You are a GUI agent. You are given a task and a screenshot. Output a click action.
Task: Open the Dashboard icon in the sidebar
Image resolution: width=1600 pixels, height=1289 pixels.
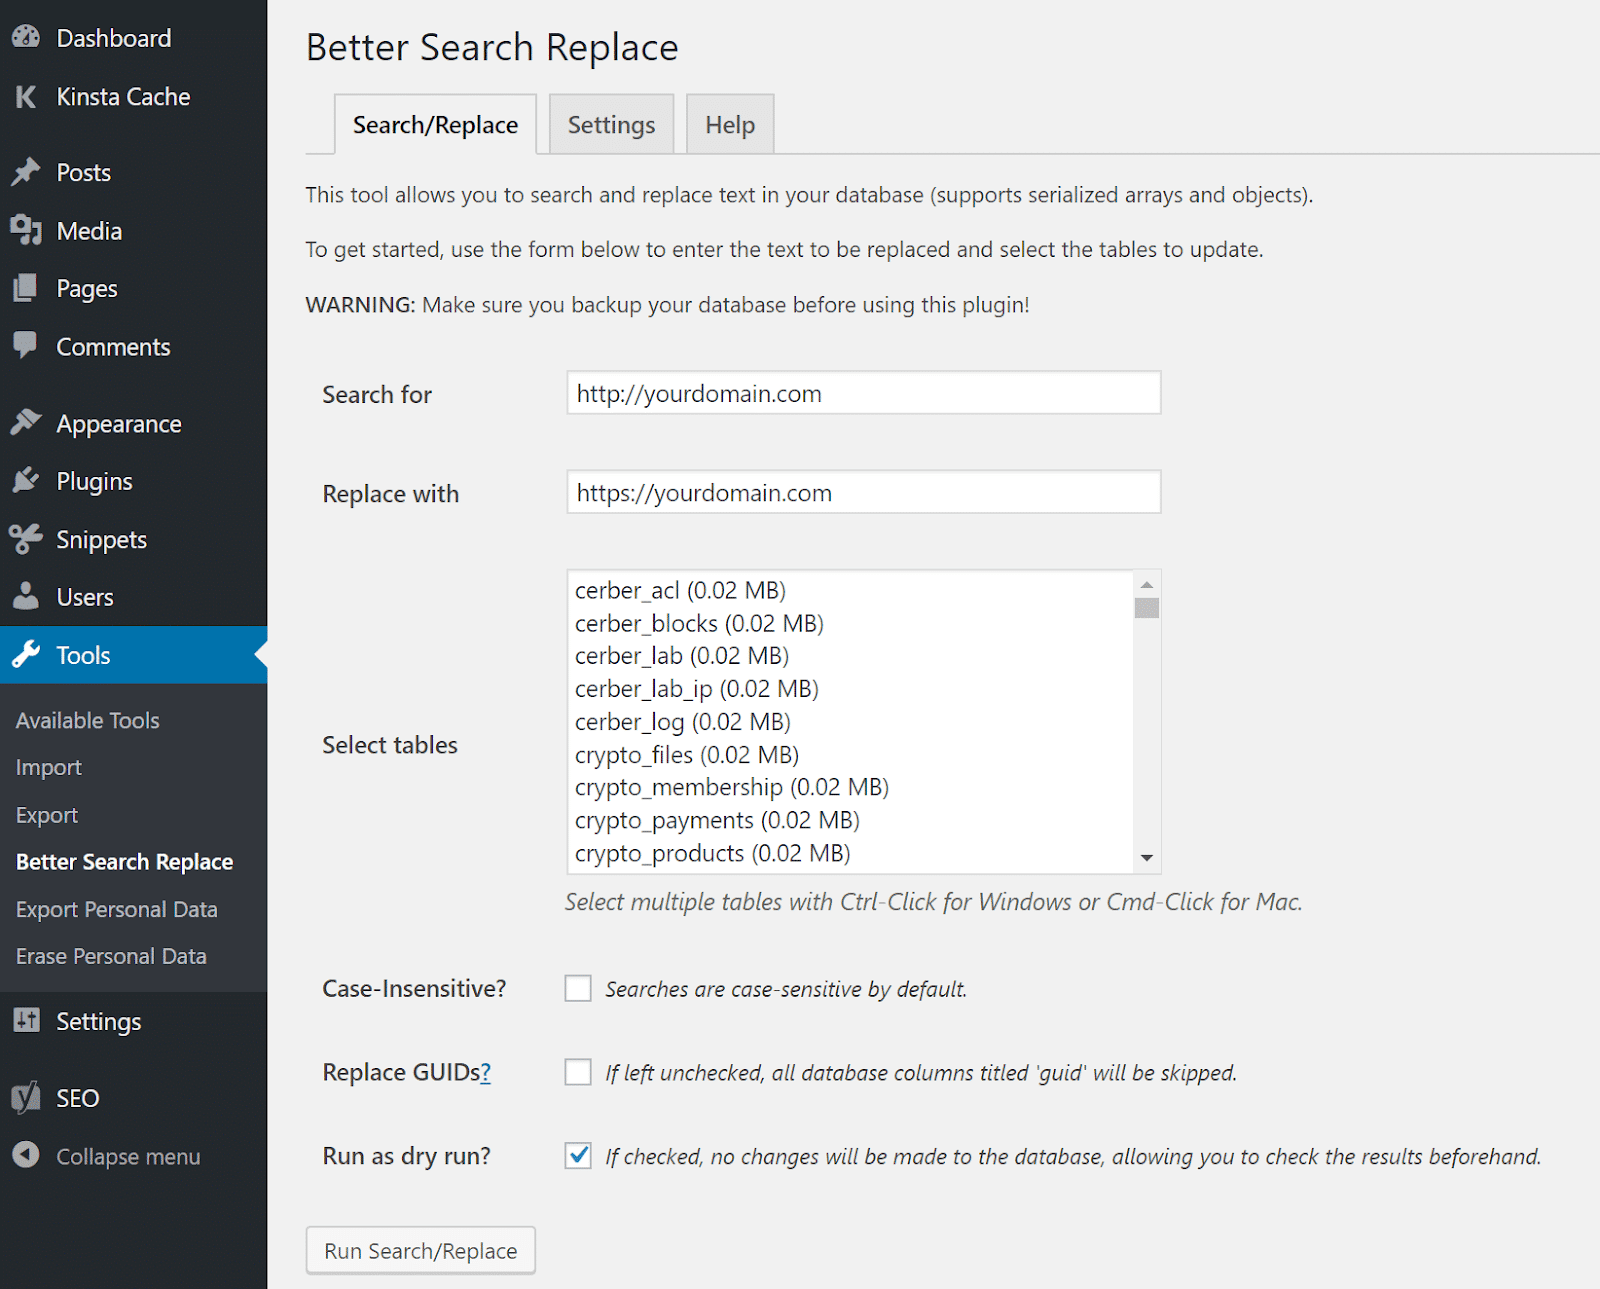coord(25,37)
